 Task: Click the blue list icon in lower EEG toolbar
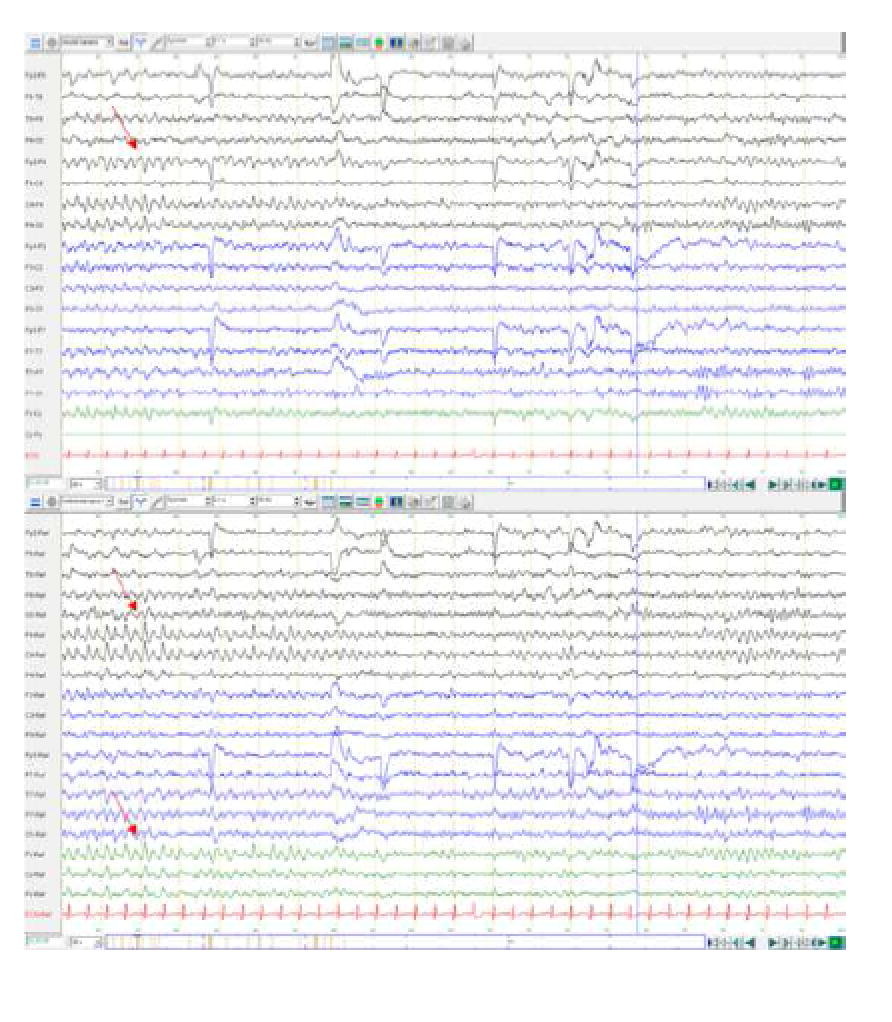click(x=35, y=502)
